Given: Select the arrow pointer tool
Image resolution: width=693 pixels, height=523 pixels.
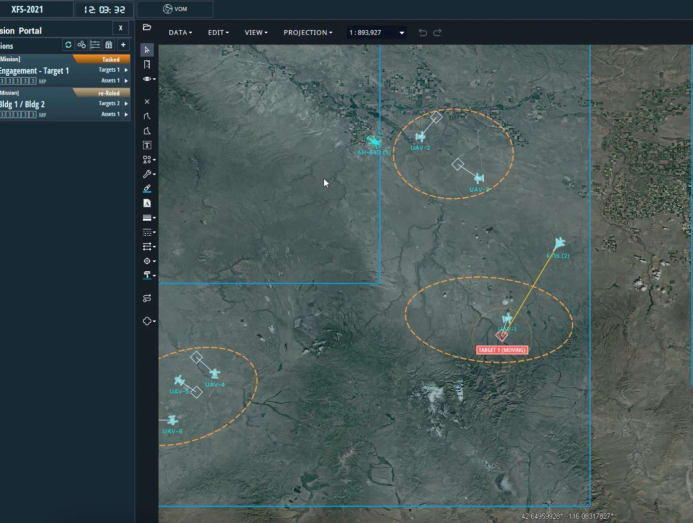Looking at the screenshot, I should click(x=147, y=49).
